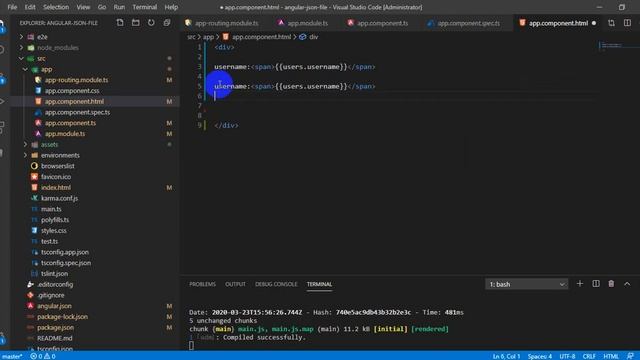Image resolution: width=640 pixels, height=360 pixels.
Task: Open the shell selector dropdown showing 1: bash
Action: click(x=527, y=284)
